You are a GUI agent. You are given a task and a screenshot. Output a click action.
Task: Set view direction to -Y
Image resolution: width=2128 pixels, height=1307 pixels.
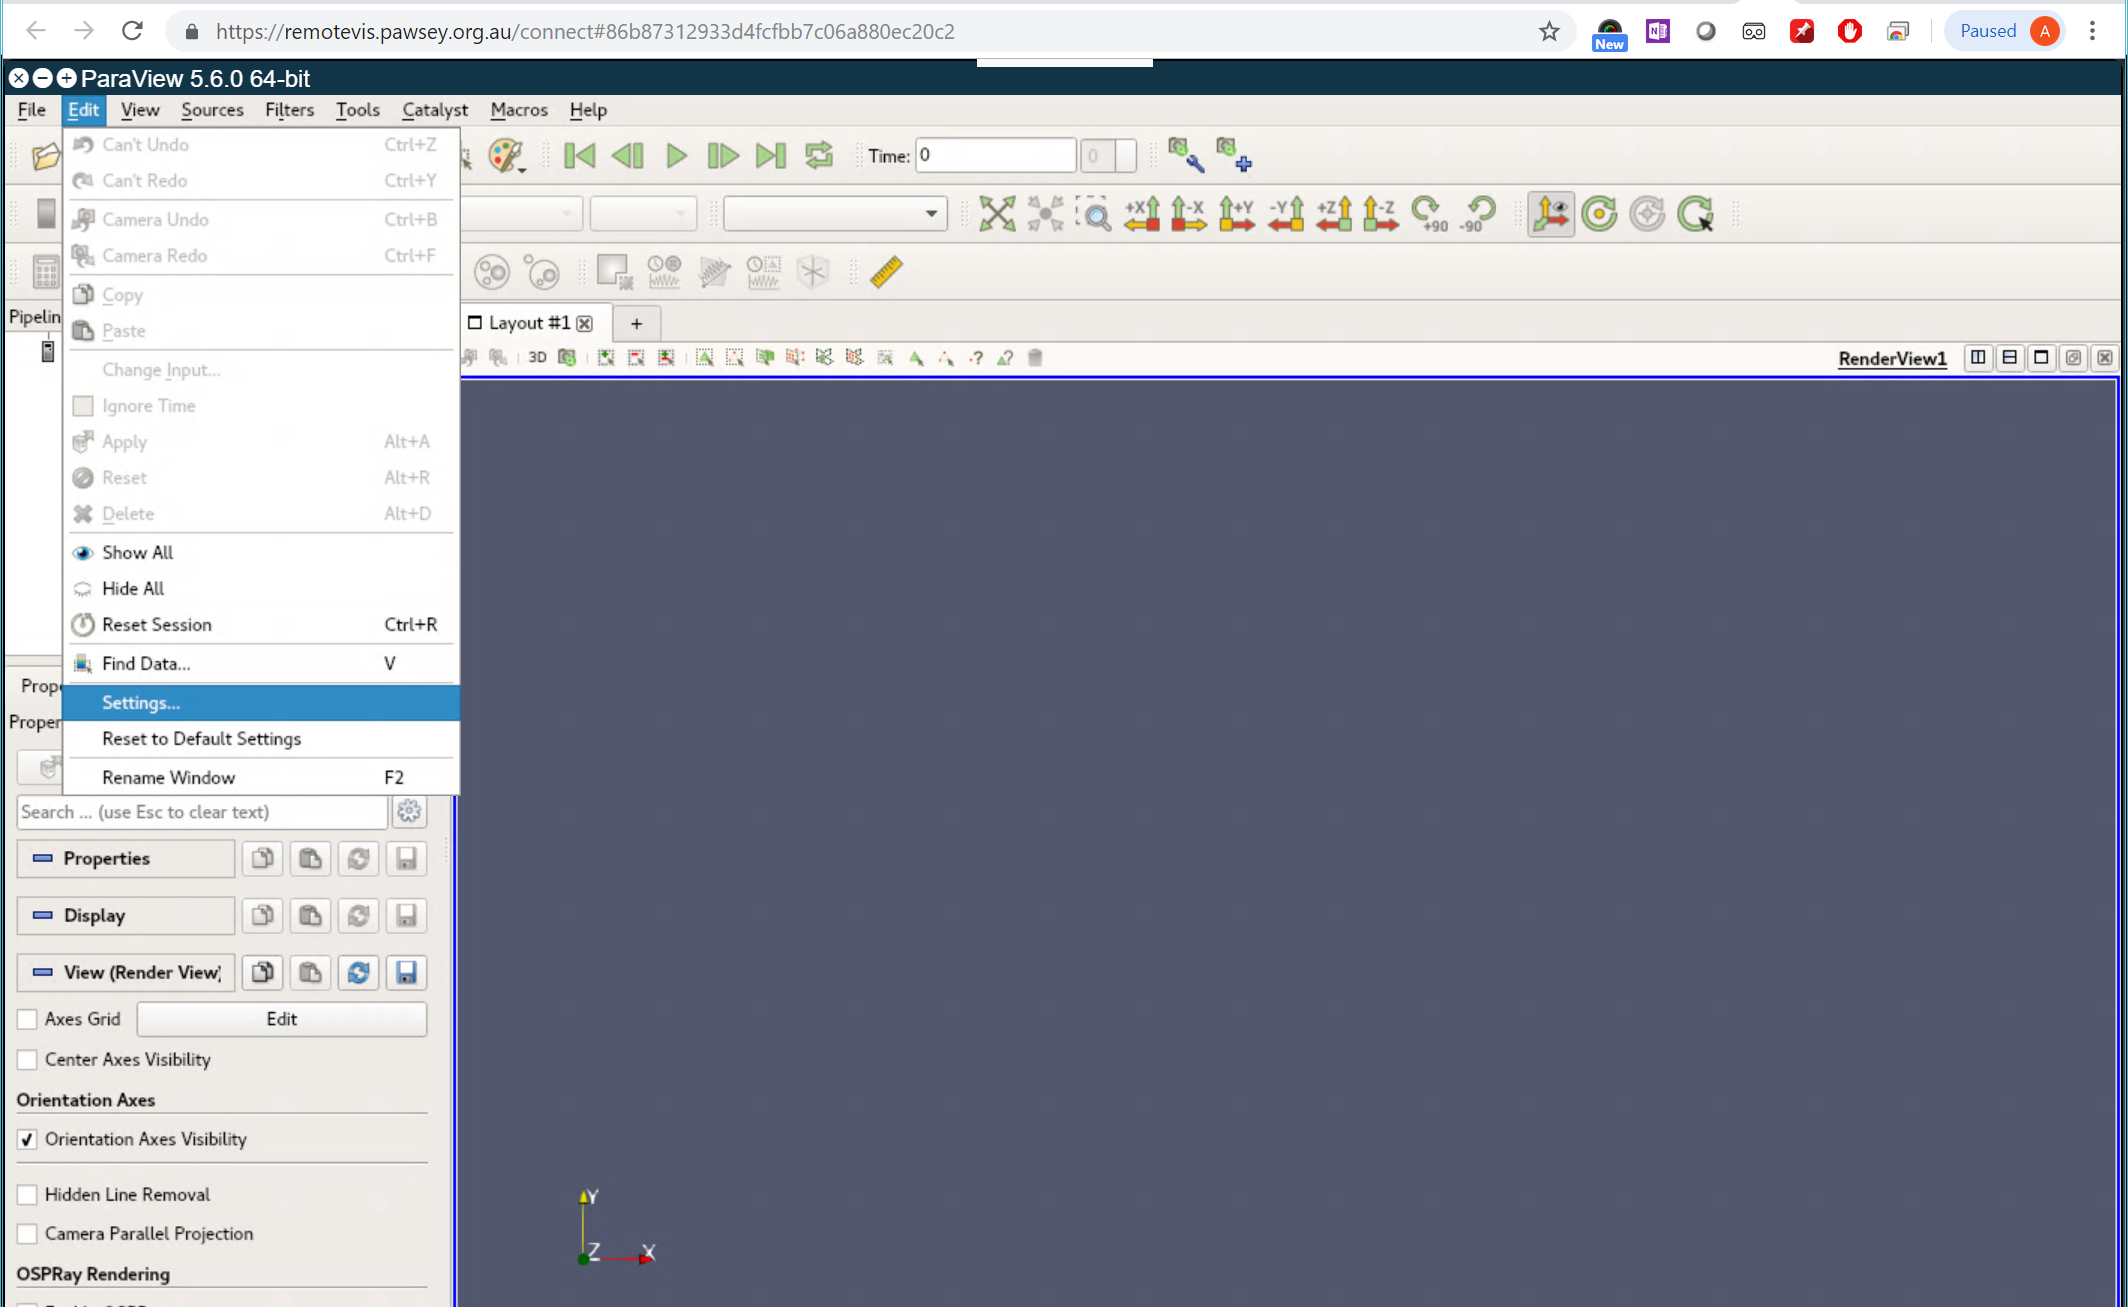(x=1286, y=213)
